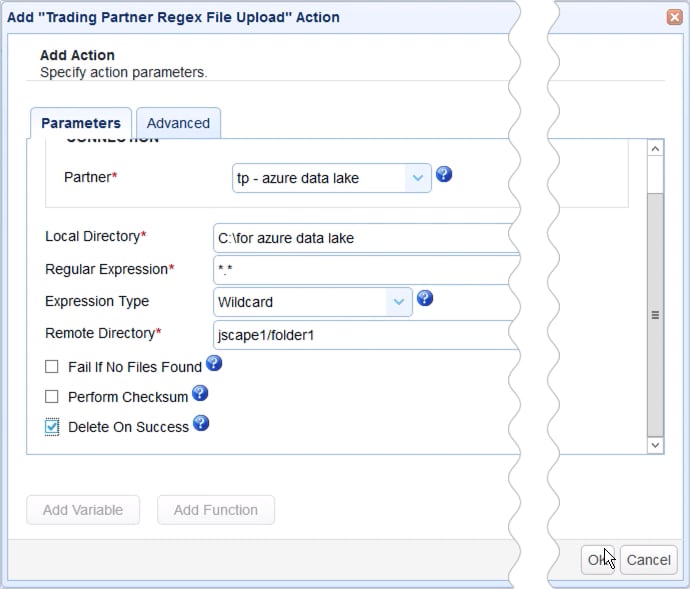Click help icon for Delete On Success
The image size is (690, 589).
pos(201,423)
